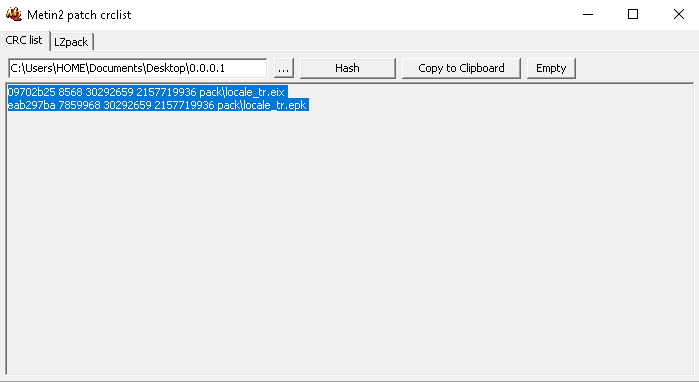Click the Metin2 app icon in title bar

pyautogui.click(x=13, y=14)
